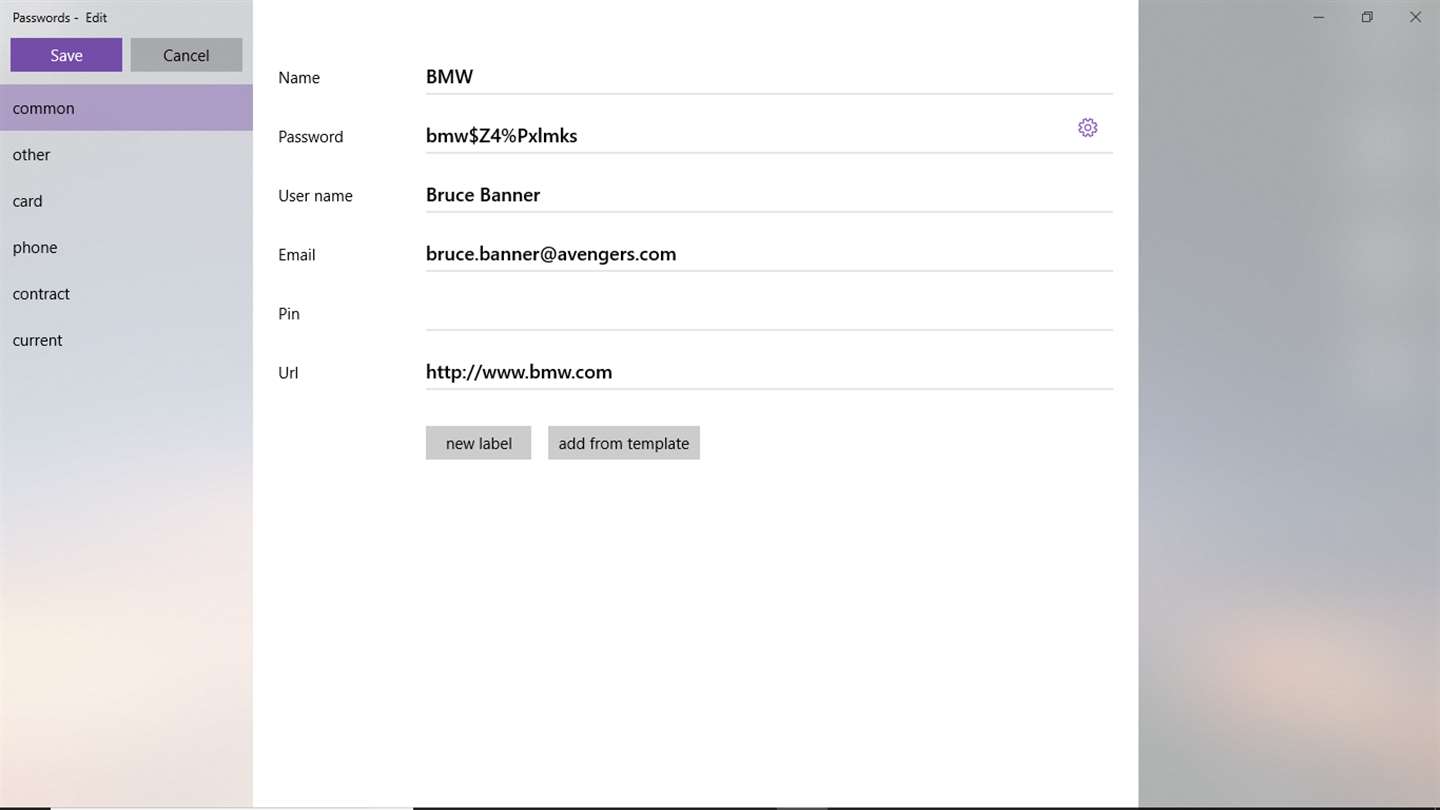Screen dimensions: 1440x810
Task: Focus the empty Pin field
Action: pyautogui.click(x=769, y=313)
